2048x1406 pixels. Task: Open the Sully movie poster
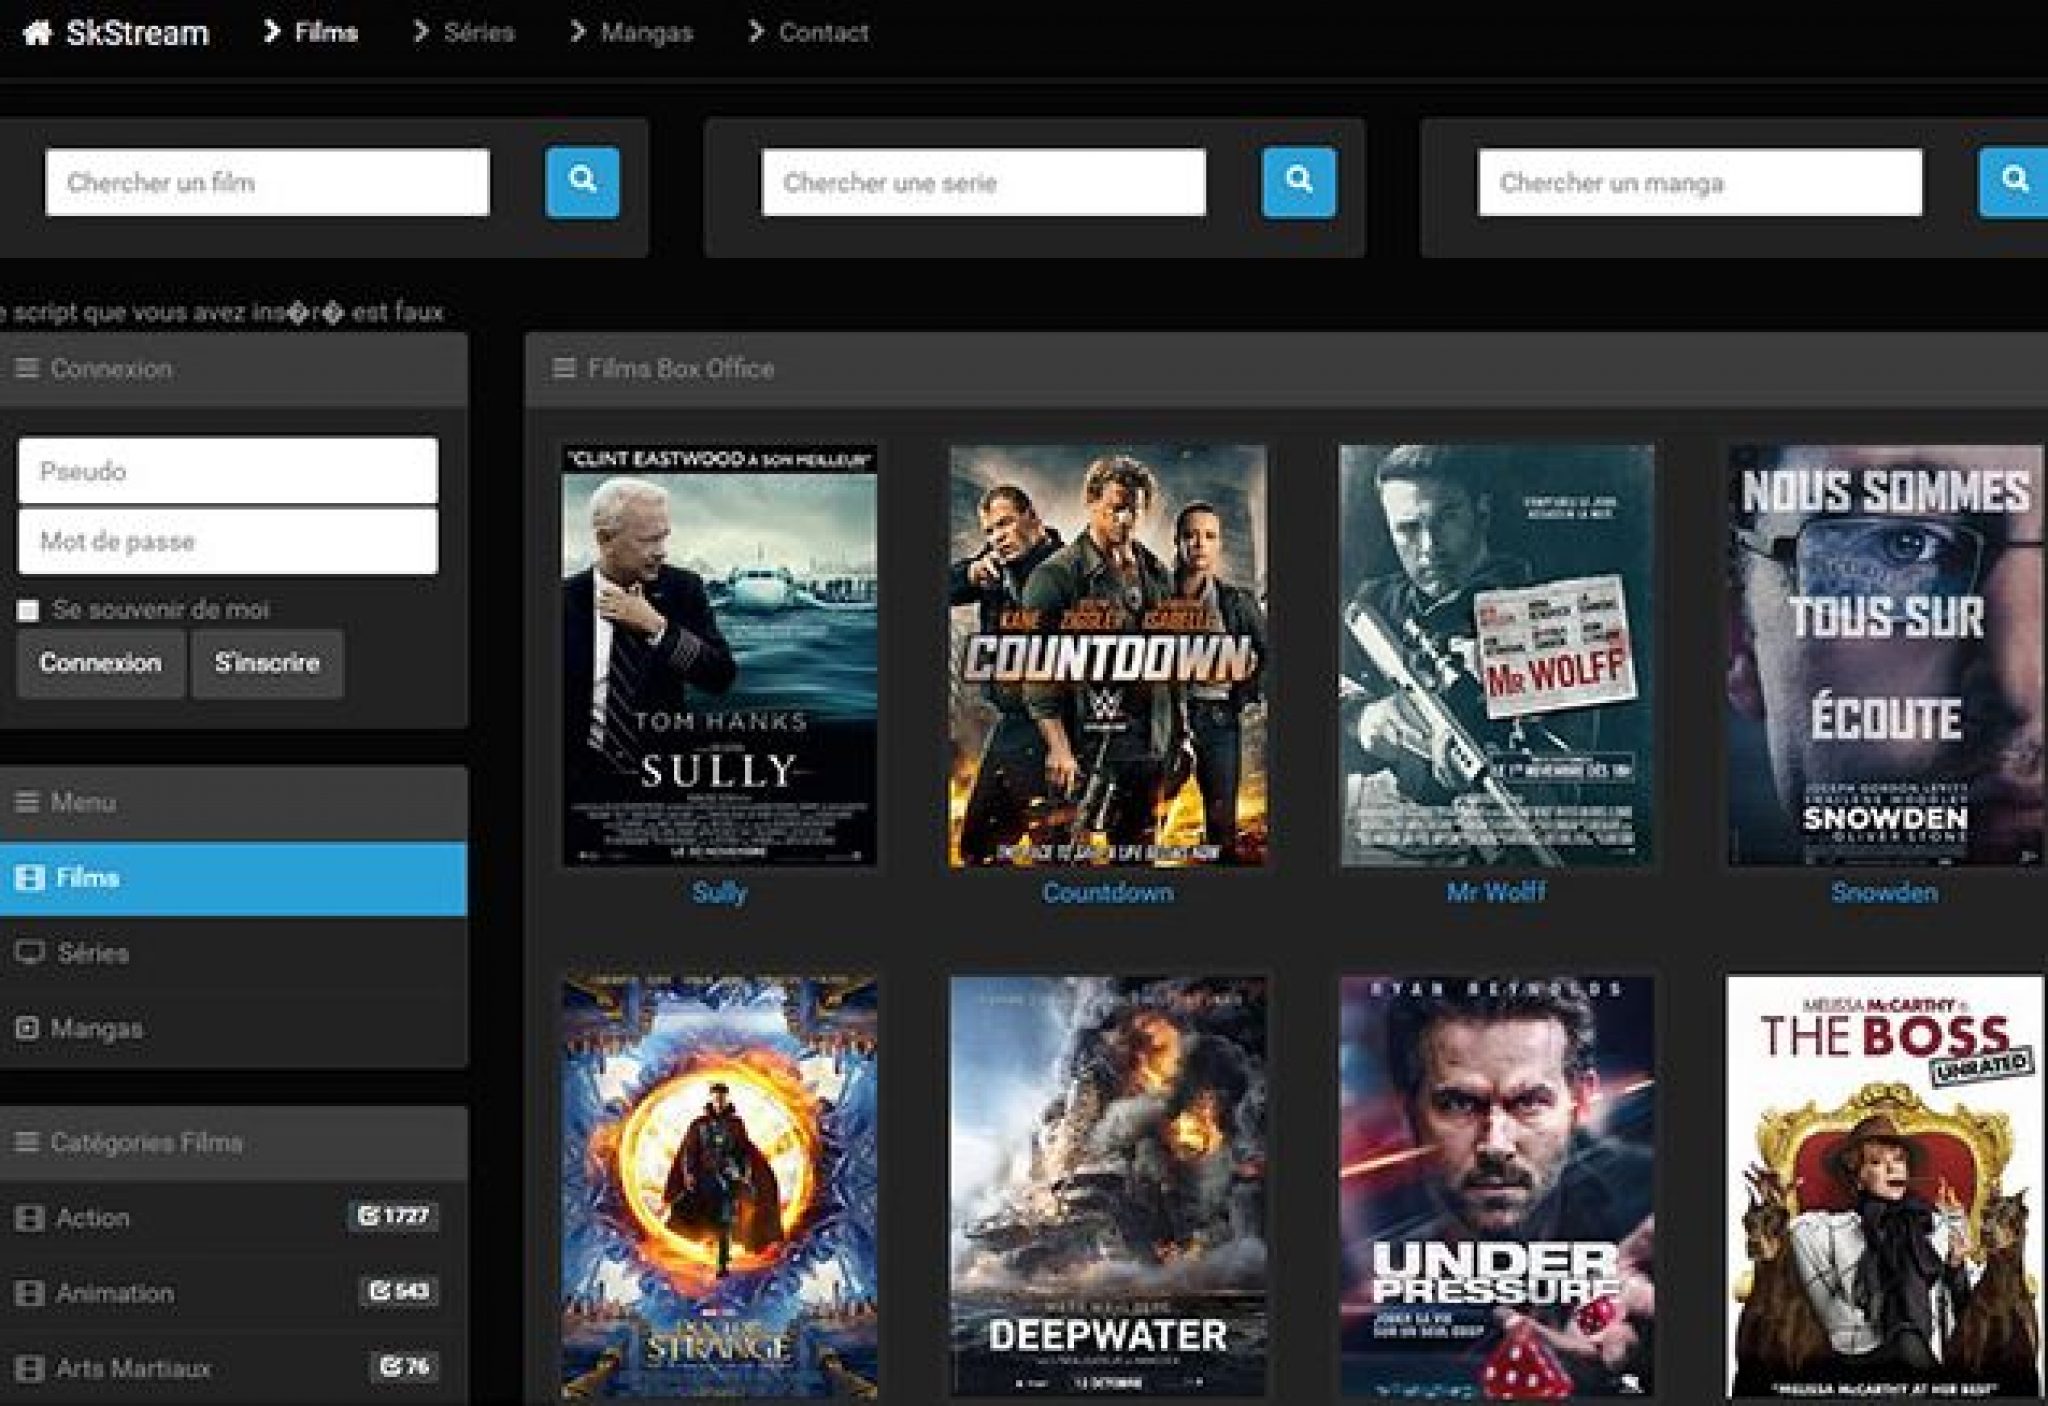tap(719, 655)
